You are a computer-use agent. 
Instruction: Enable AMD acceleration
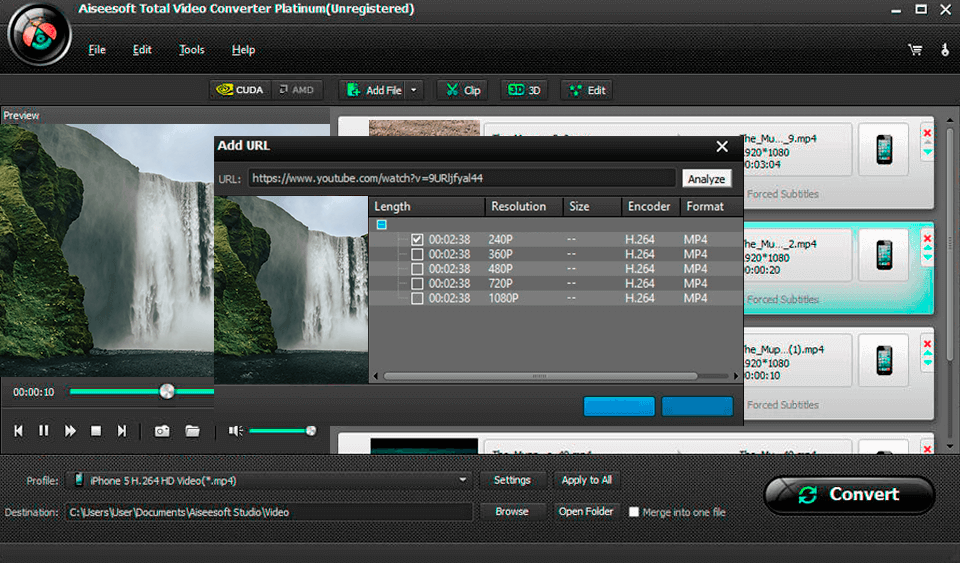(x=297, y=90)
